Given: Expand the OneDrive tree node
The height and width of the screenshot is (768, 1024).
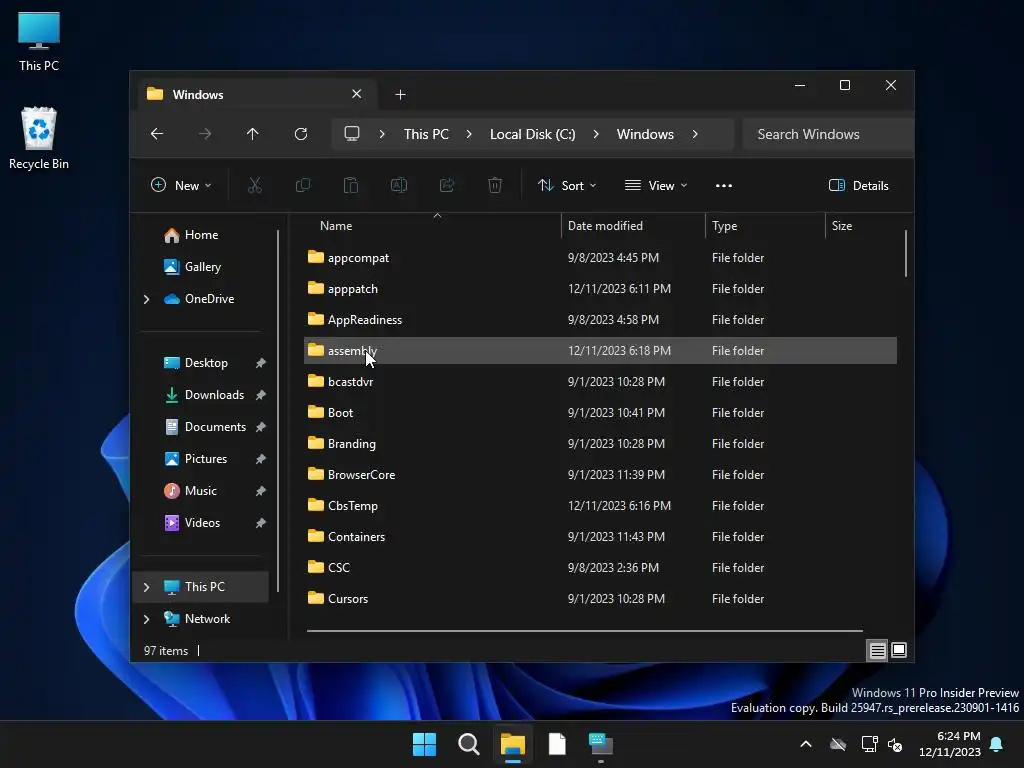Looking at the screenshot, I should 146,299.
